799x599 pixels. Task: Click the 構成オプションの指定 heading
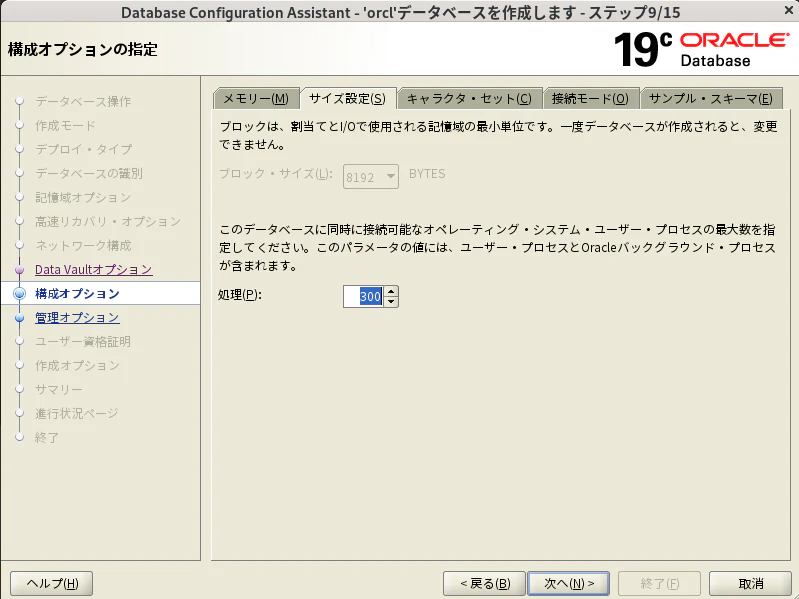[83, 49]
